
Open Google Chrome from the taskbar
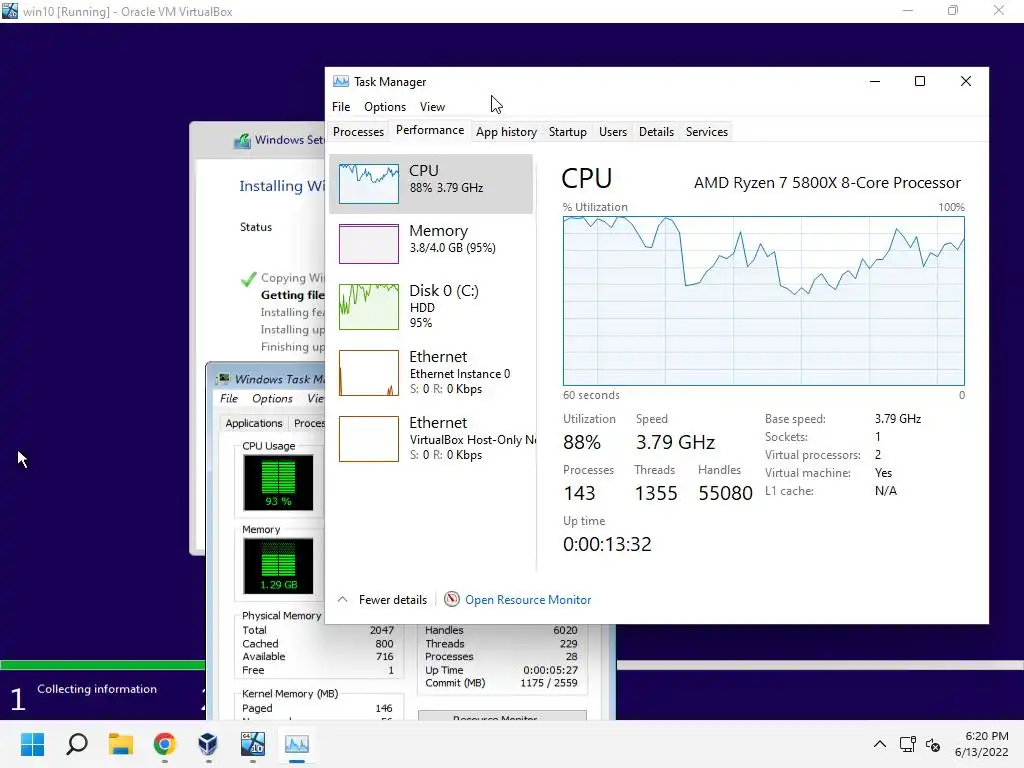(165, 744)
